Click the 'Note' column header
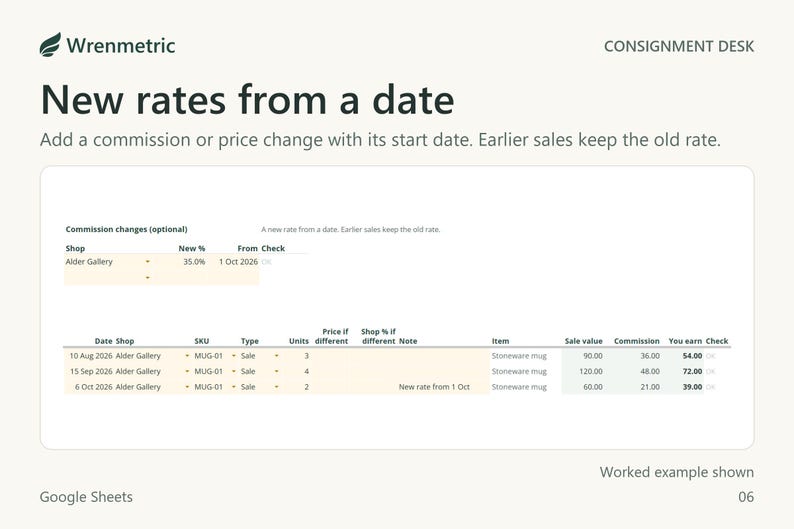794x529 pixels. pyautogui.click(x=408, y=341)
